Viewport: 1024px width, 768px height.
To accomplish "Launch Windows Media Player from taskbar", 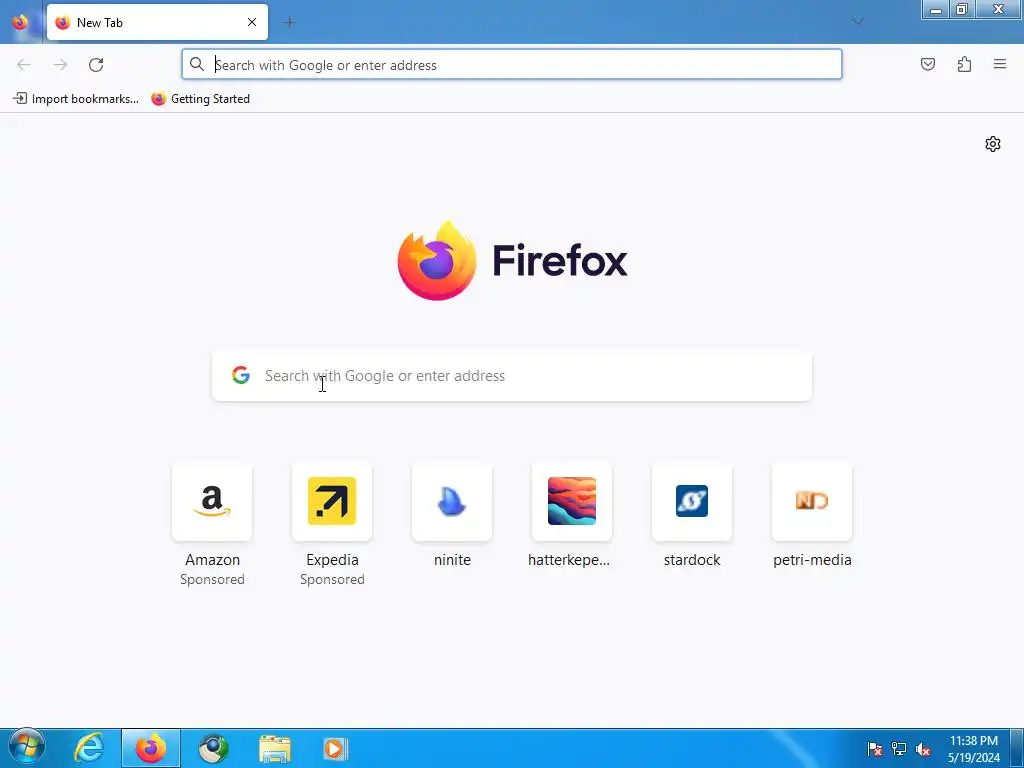I will [x=336, y=748].
